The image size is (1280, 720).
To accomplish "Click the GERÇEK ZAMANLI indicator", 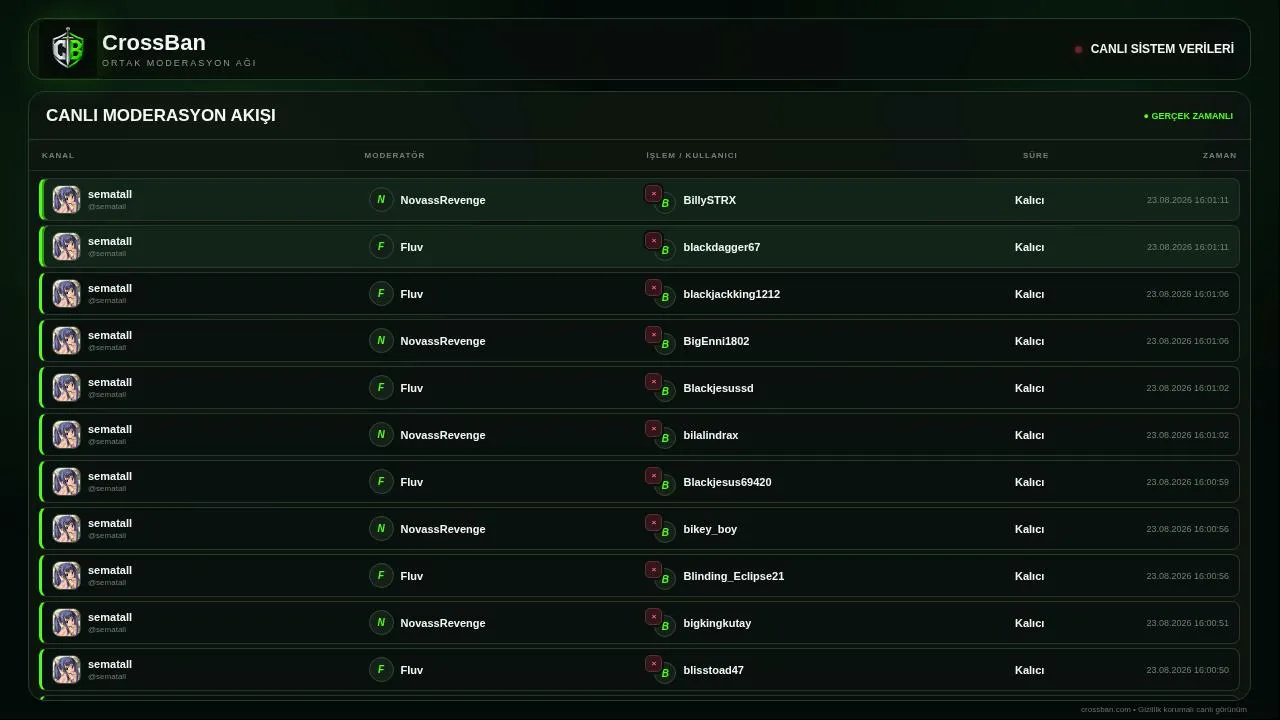I will point(1189,116).
